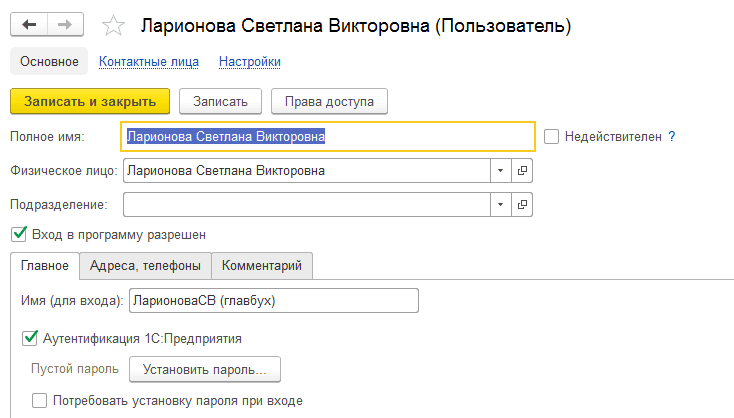The width and height of the screenshot is (734, 418).
Task: Open the Контактные лица link
Action: (149, 62)
